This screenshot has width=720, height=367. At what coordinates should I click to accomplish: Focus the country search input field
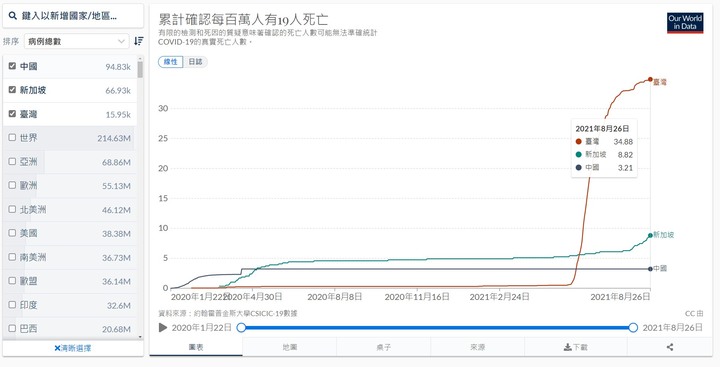(x=73, y=17)
